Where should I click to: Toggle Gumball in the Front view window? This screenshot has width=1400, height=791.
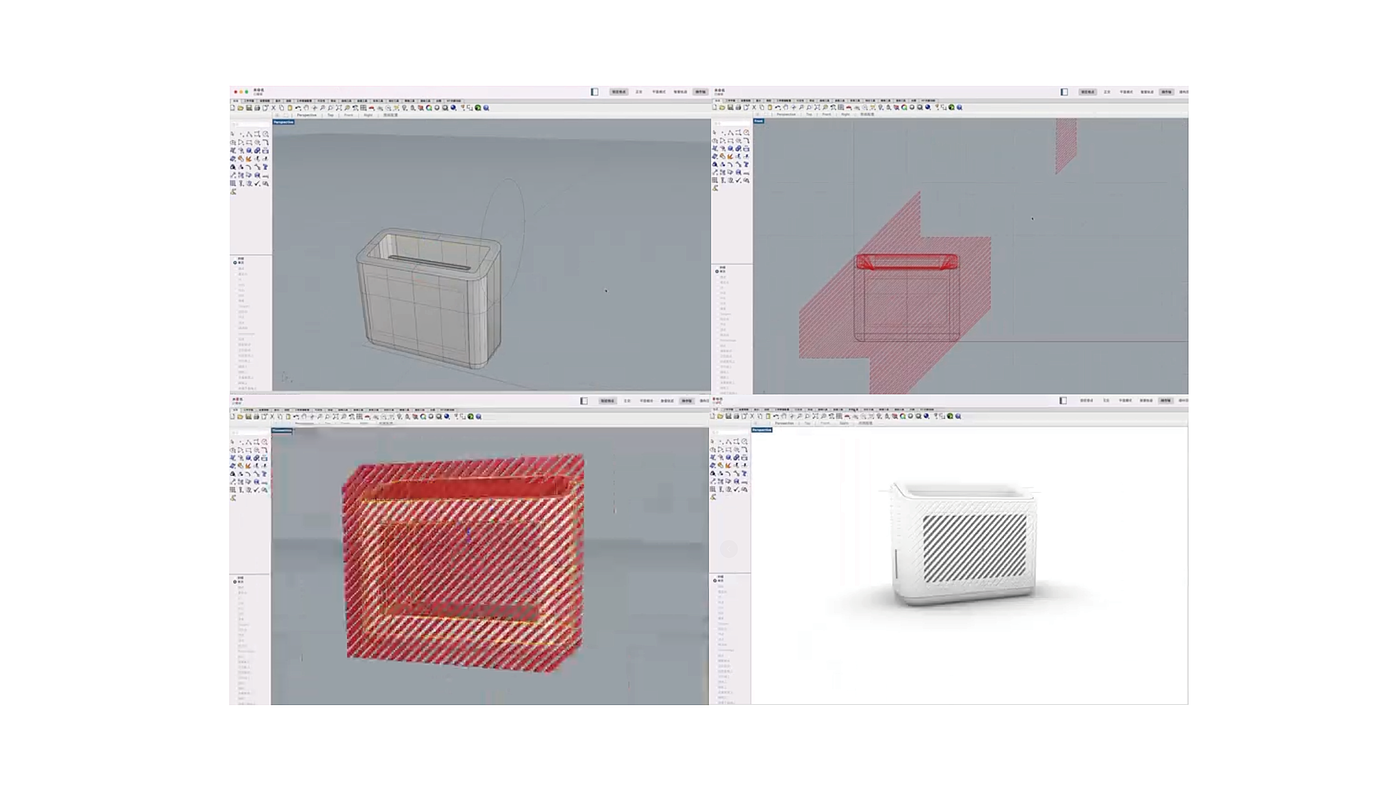[1166, 92]
